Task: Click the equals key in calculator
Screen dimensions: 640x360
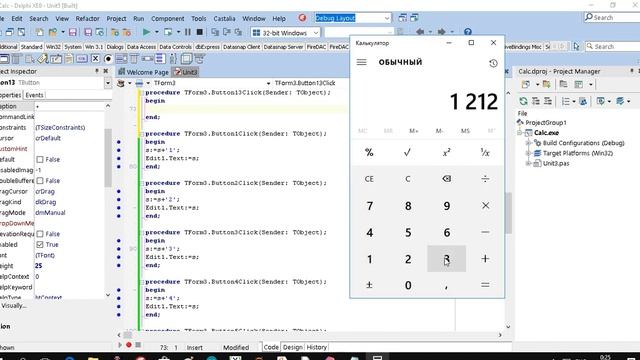Action: pos(485,285)
